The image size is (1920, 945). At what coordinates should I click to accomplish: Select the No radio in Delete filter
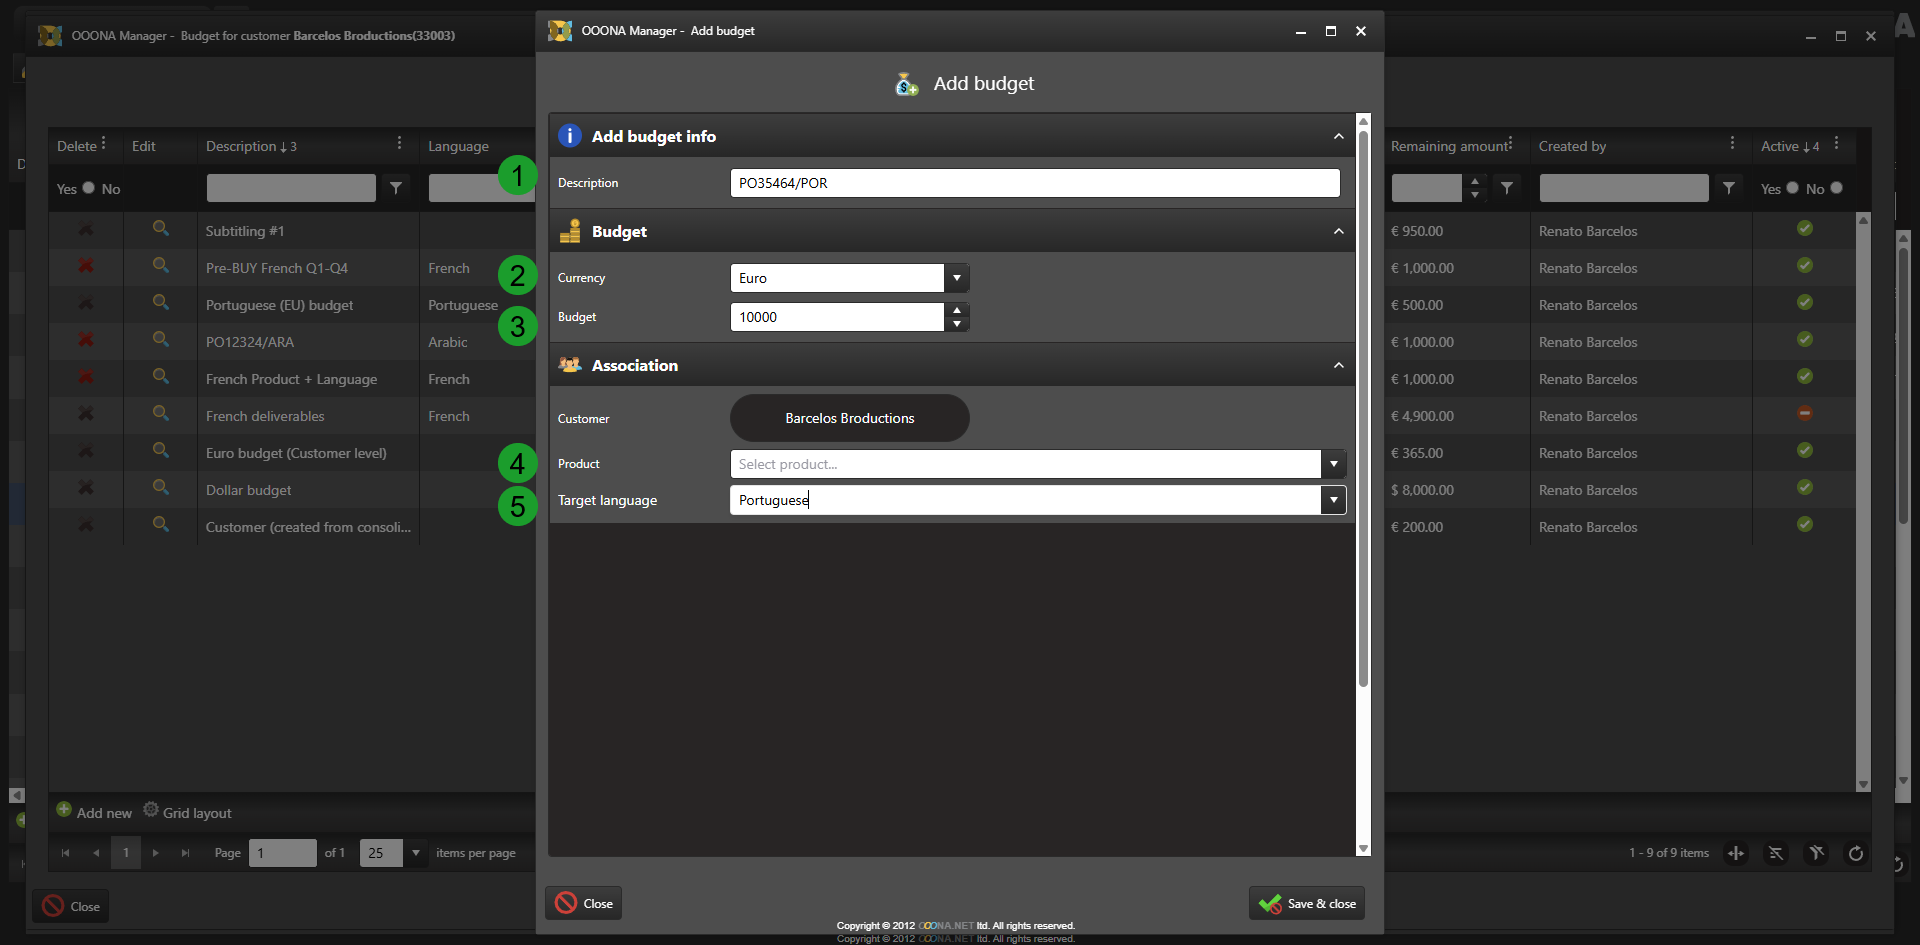coord(89,188)
